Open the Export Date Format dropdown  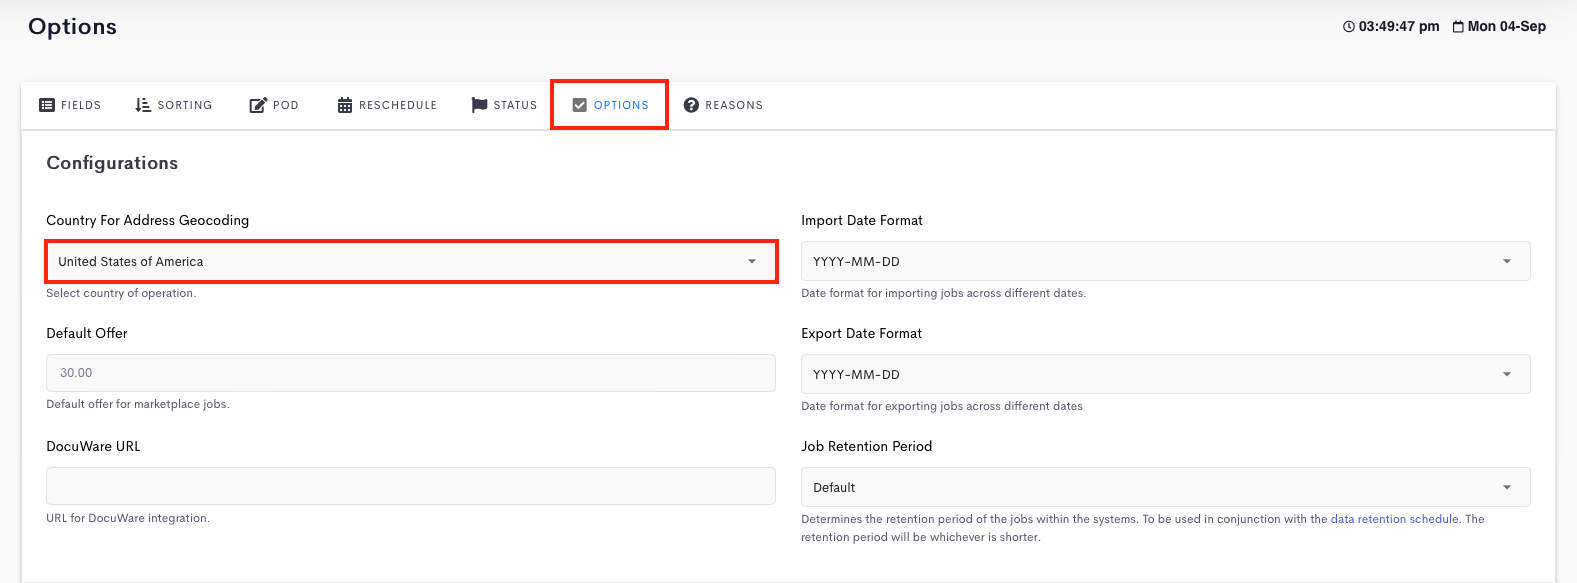pyautogui.click(x=1166, y=374)
